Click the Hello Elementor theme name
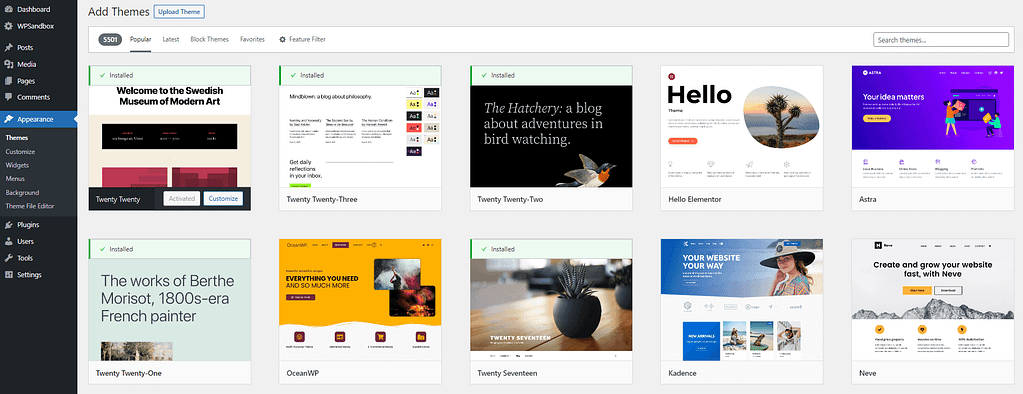This screenshot has width=1023, height=394. coord(695,200)
